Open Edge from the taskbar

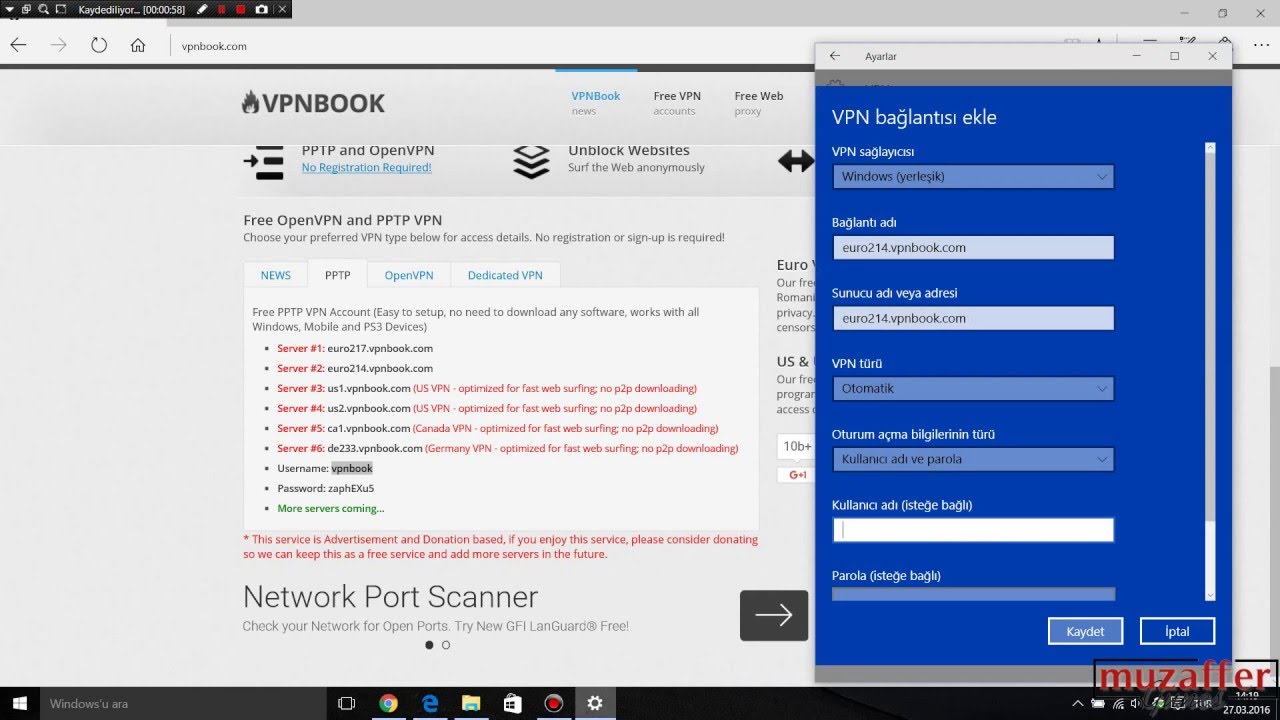(x=431, y=704)
